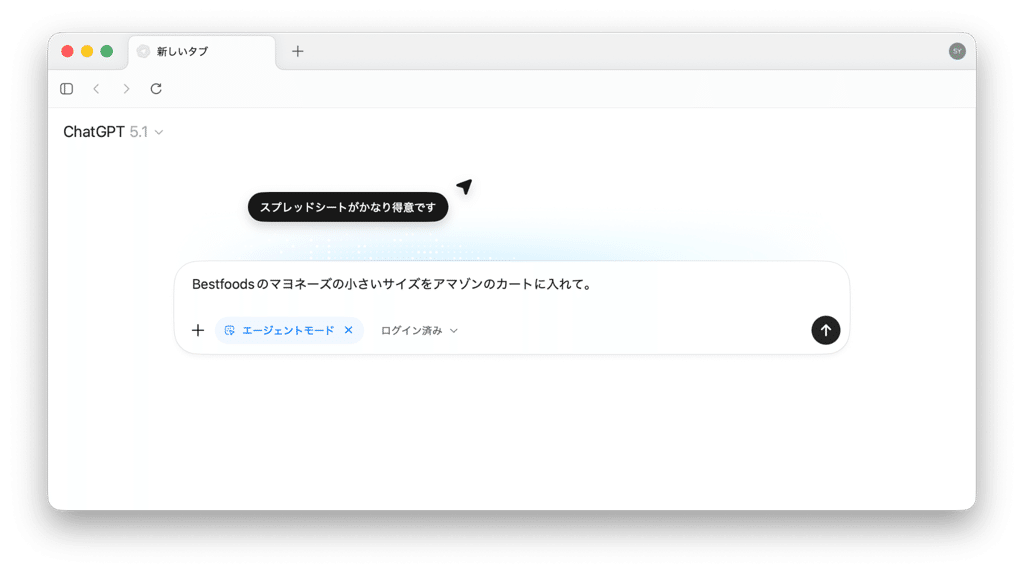Go back with the left arrow
Image resolution: width=1024 pixels, height=573 pixels.
[x=96, y=89]
